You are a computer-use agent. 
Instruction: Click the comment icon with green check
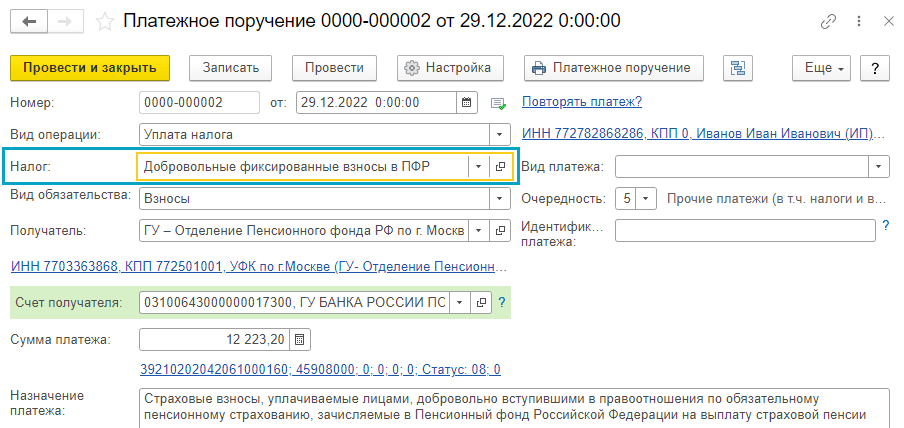pos(498,103)
